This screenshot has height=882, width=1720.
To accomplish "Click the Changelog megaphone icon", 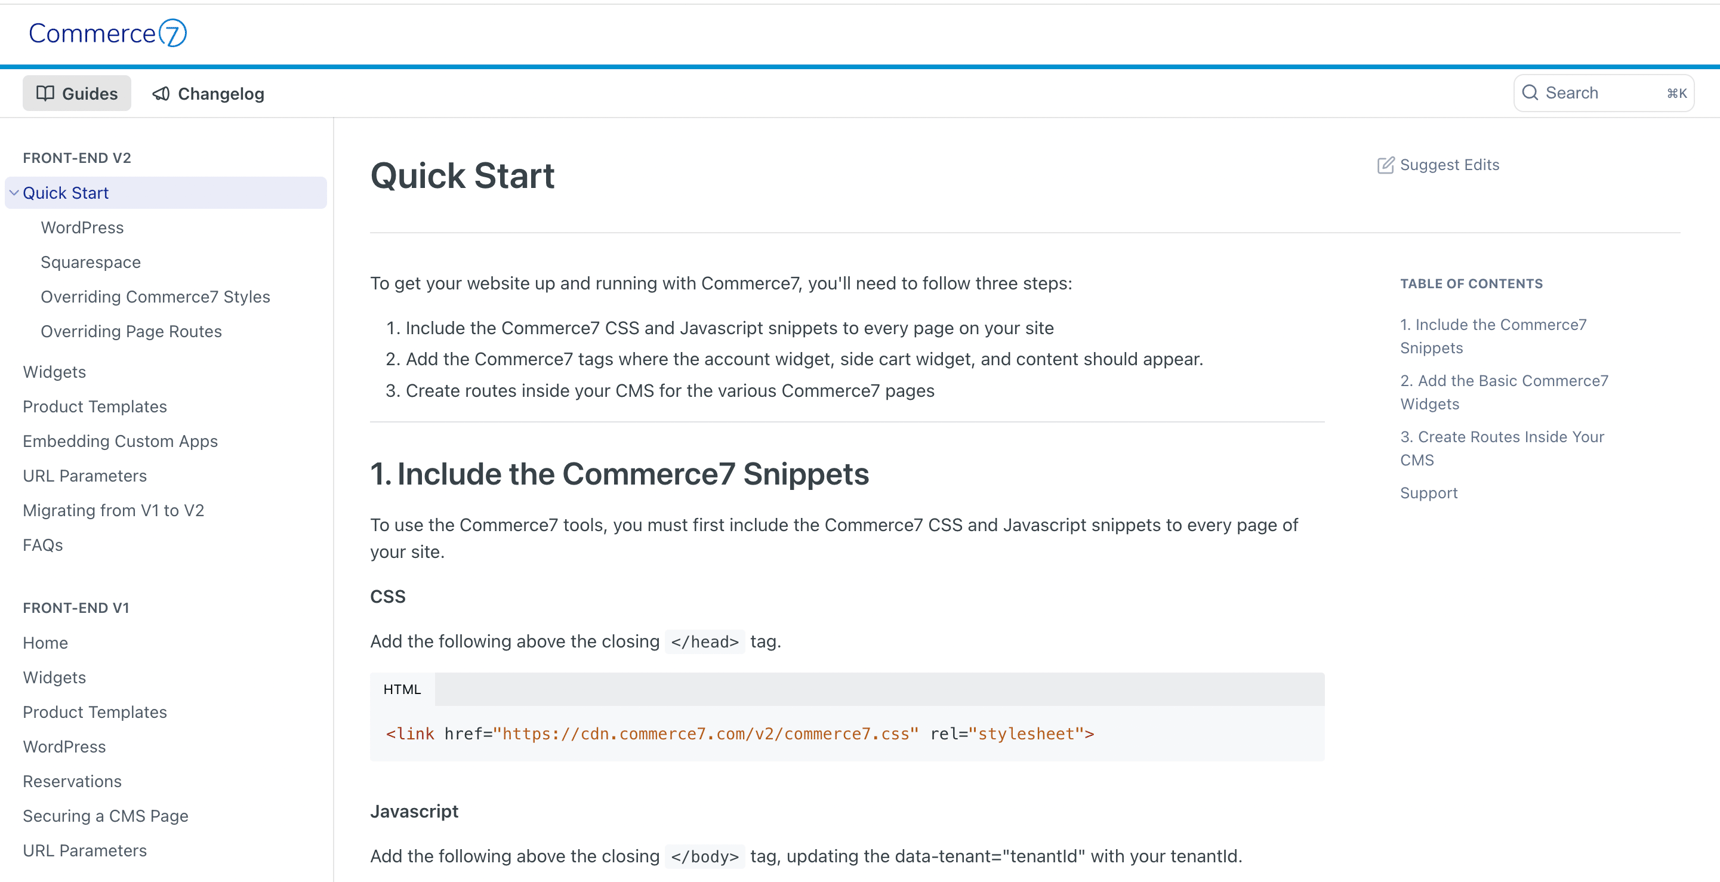I will pyautogui.click(x=161, y=93).
